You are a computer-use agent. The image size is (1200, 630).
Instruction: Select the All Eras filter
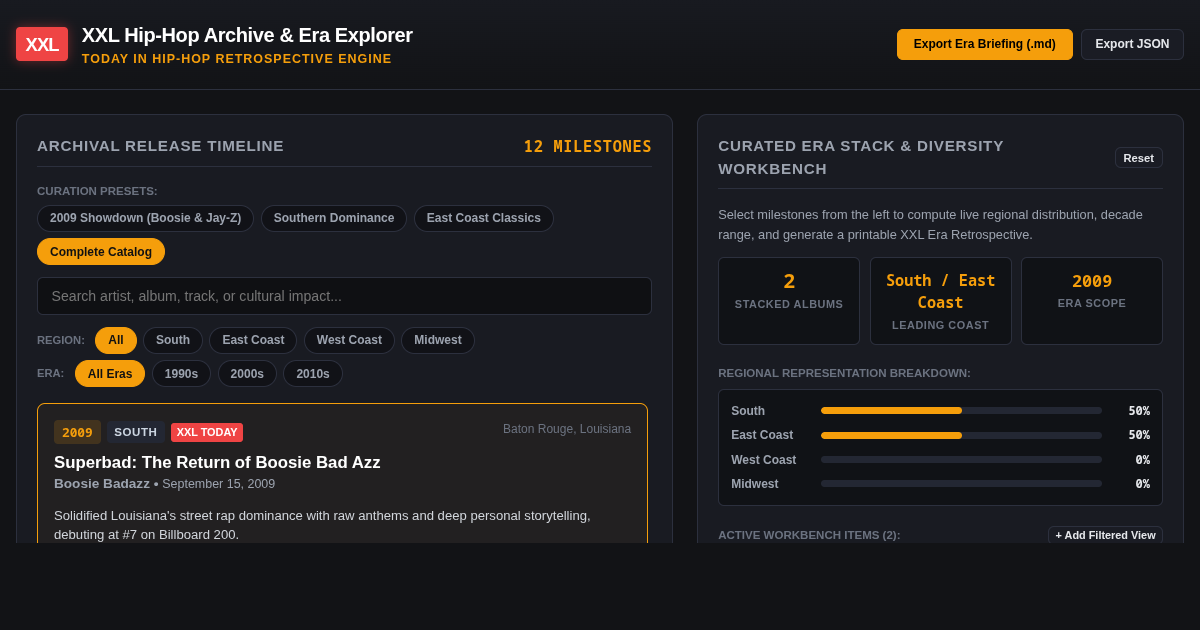(110, 374)
